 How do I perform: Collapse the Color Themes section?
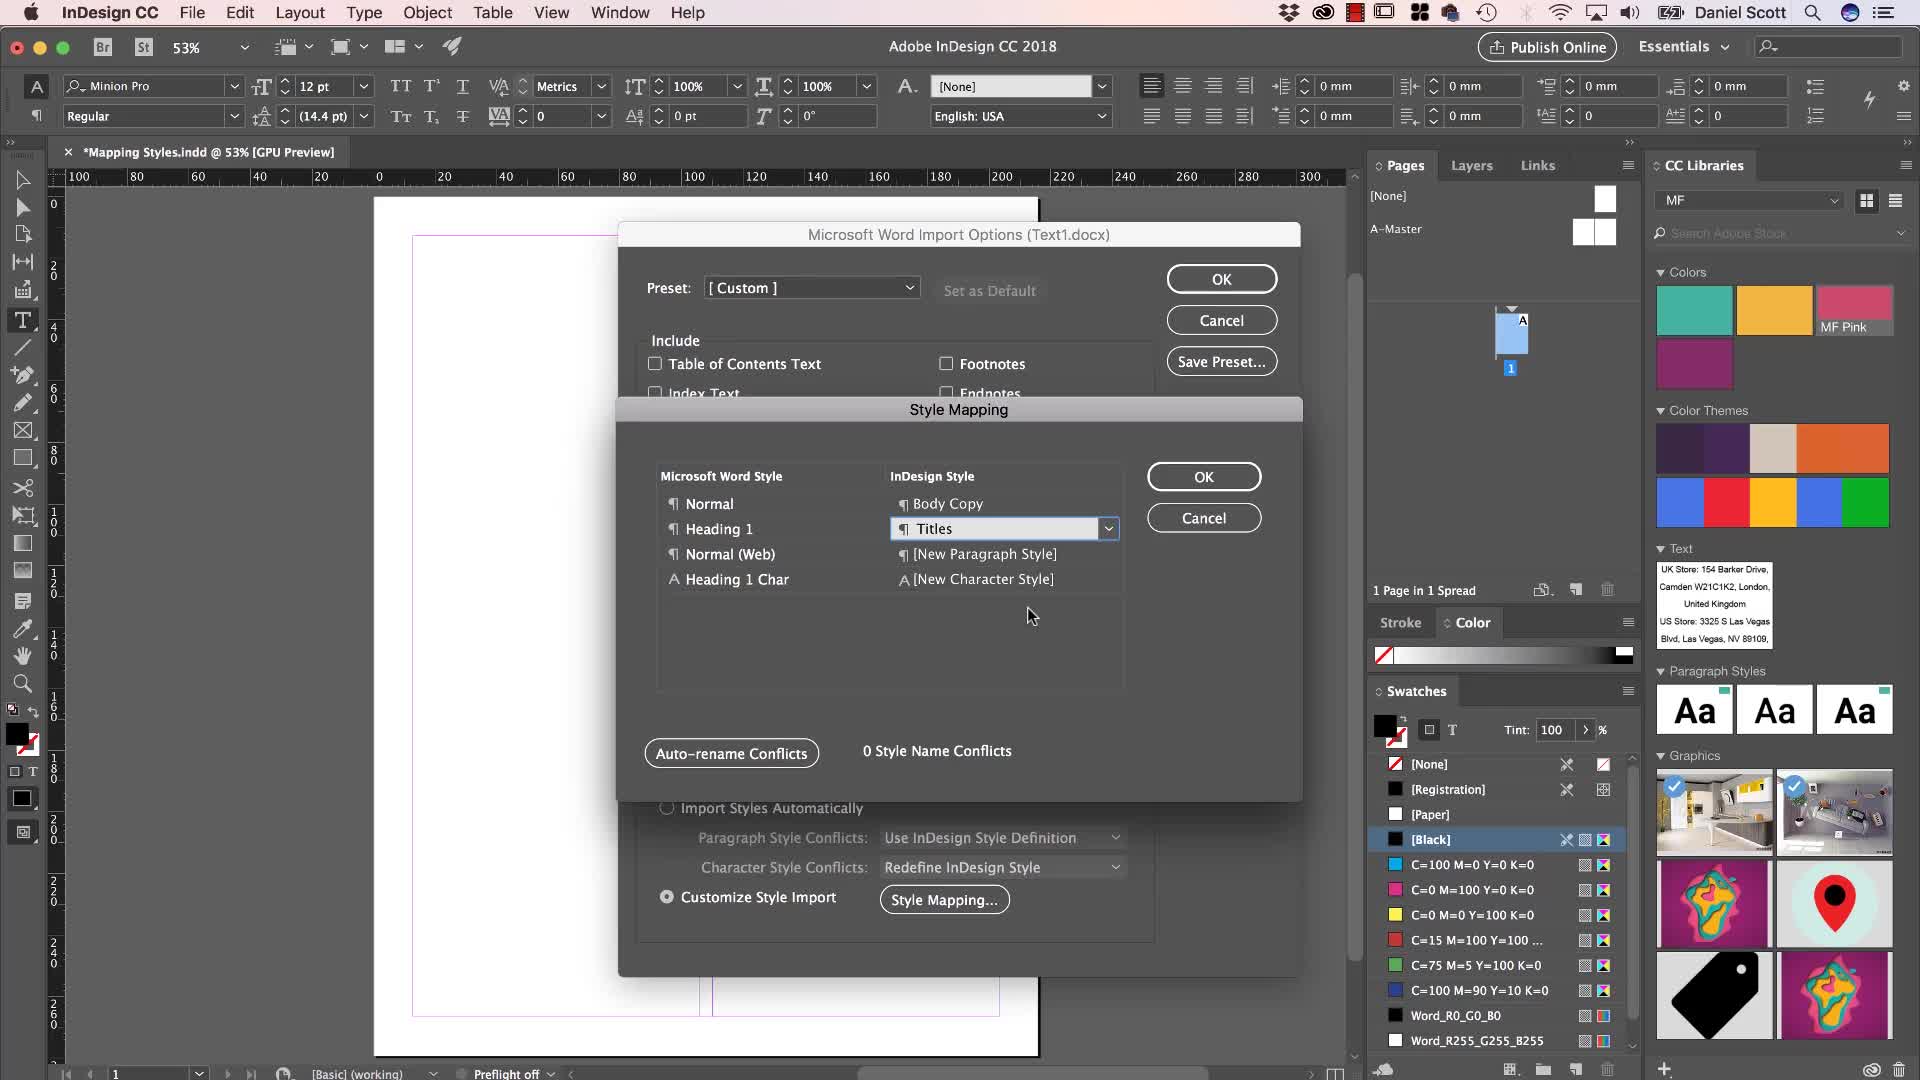tap(1661, 411)
